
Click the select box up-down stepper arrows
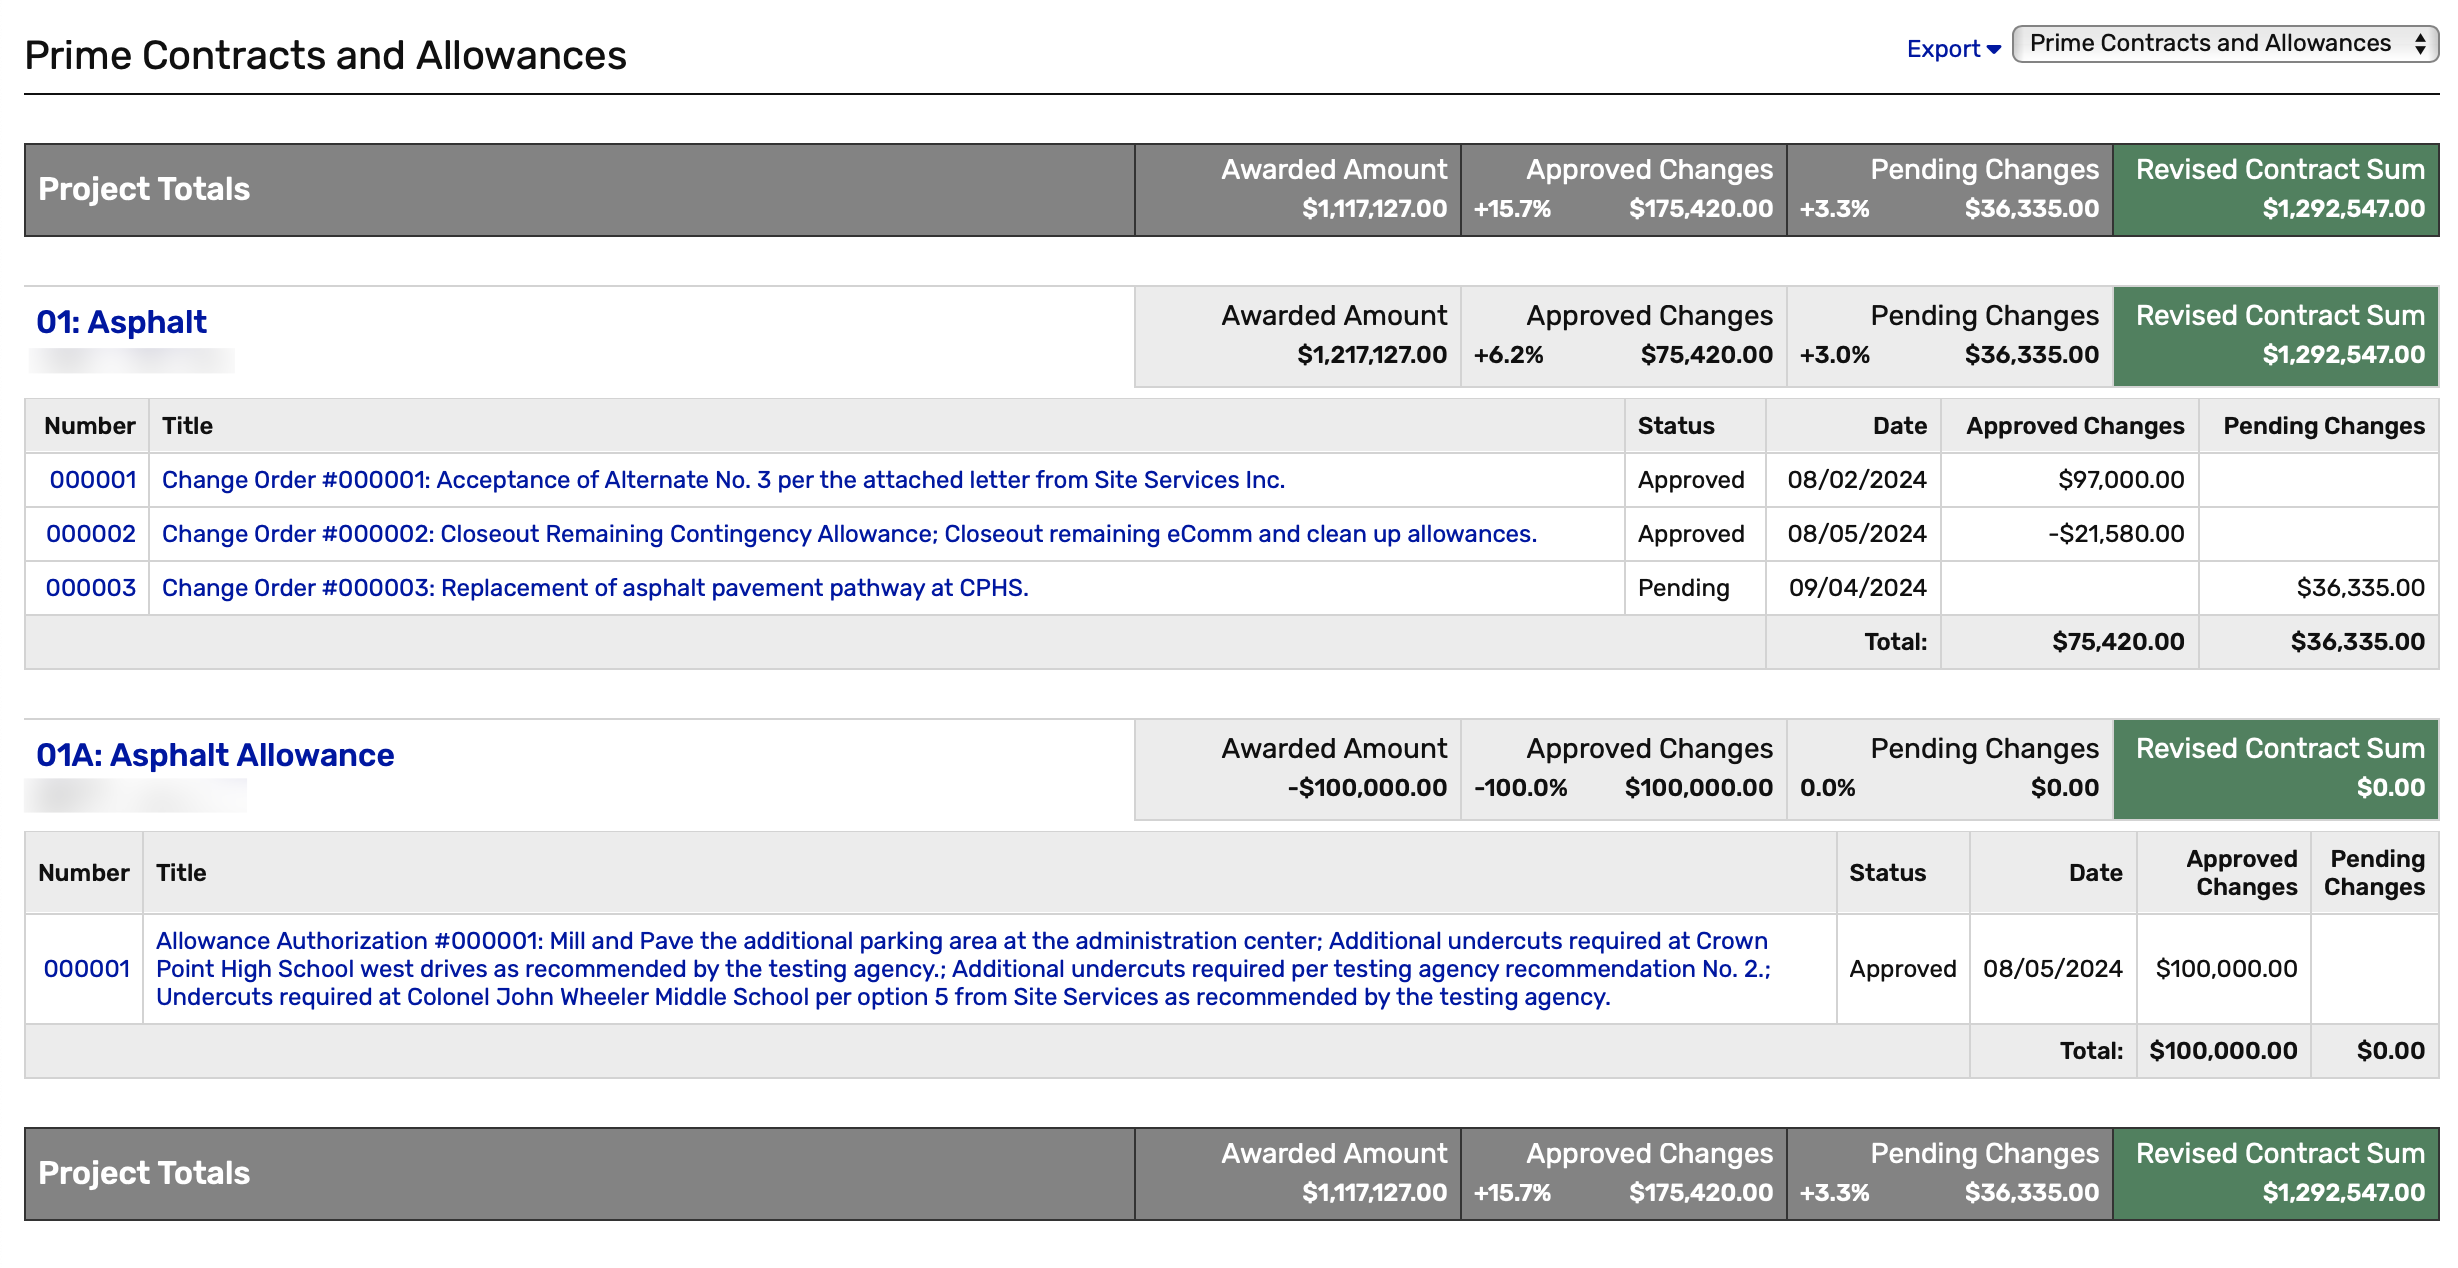(x=2420, y=44)
